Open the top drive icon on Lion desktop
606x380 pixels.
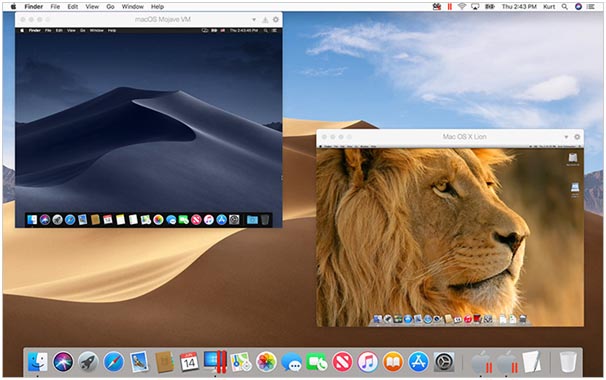573,159
